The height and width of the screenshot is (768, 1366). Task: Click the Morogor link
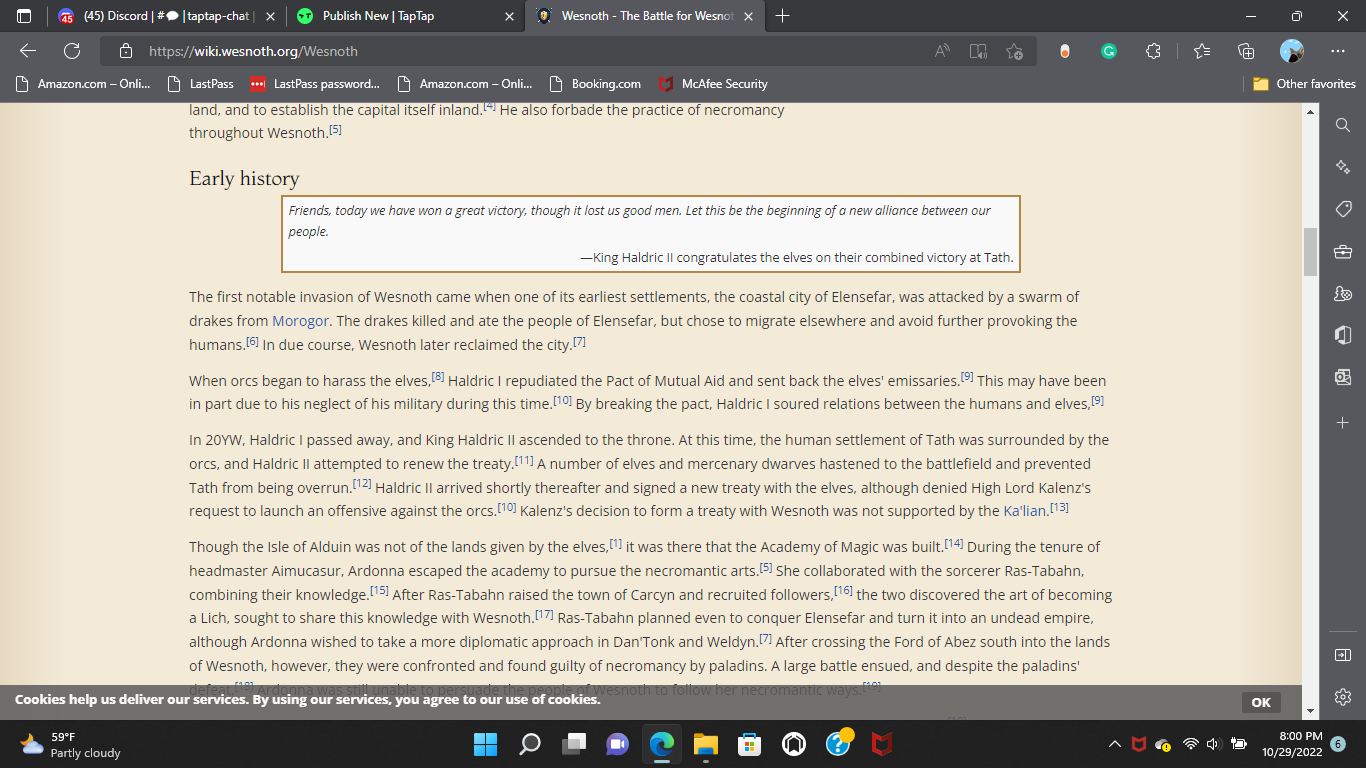click(x=301, y=321)
